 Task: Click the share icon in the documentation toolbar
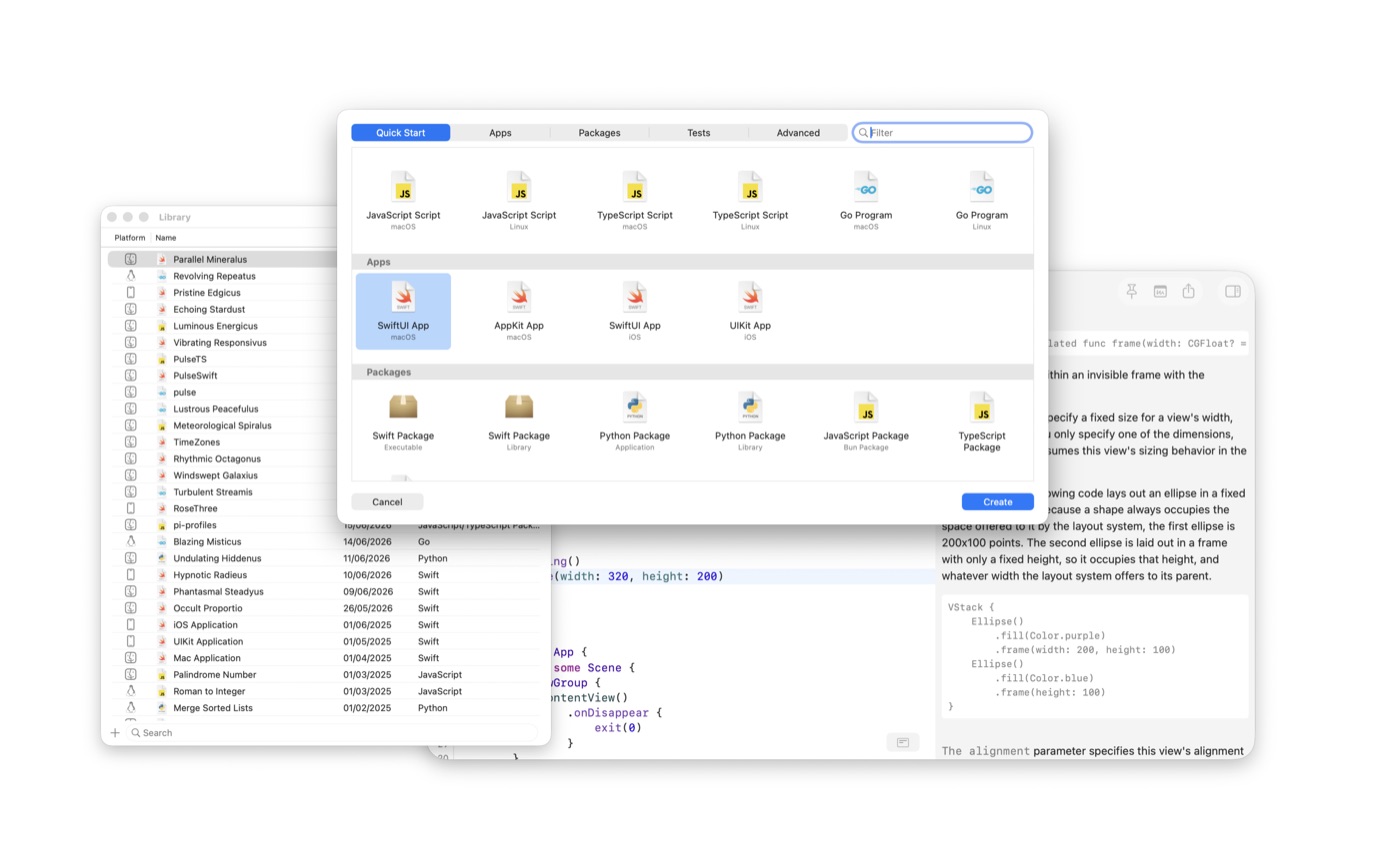1188,291
